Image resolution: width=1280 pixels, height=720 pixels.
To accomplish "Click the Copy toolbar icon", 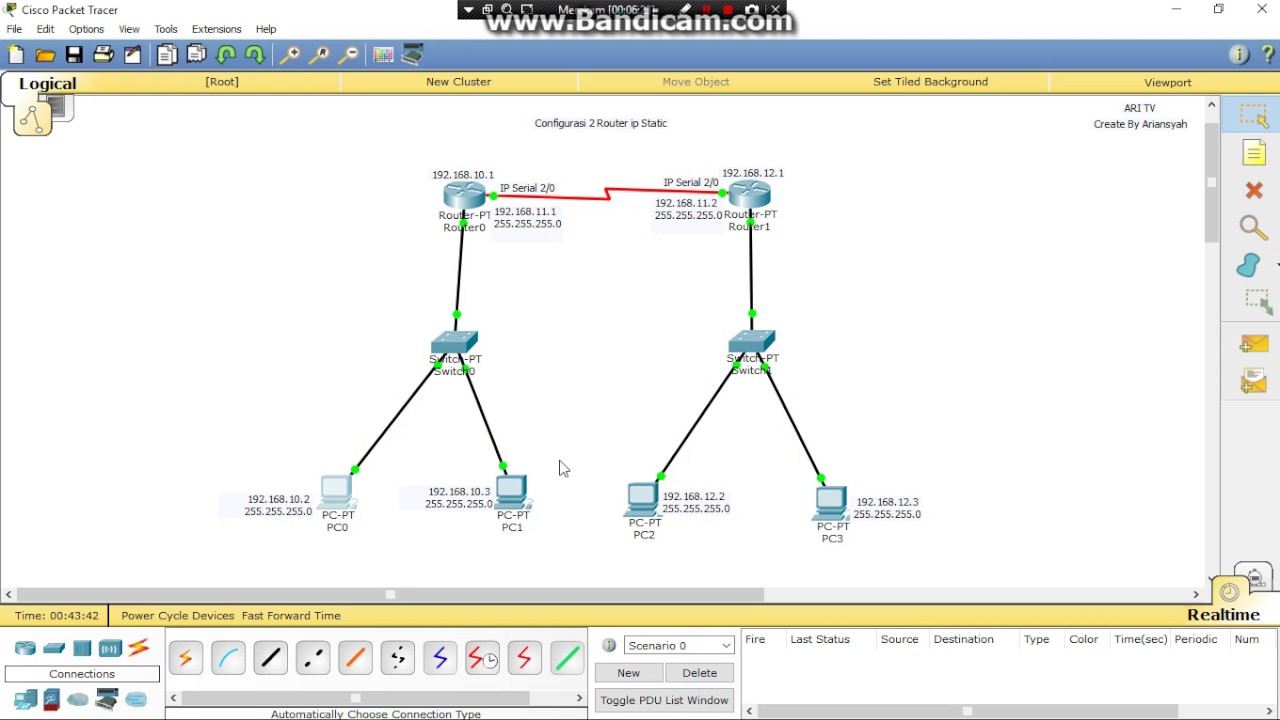I will 167,55.
